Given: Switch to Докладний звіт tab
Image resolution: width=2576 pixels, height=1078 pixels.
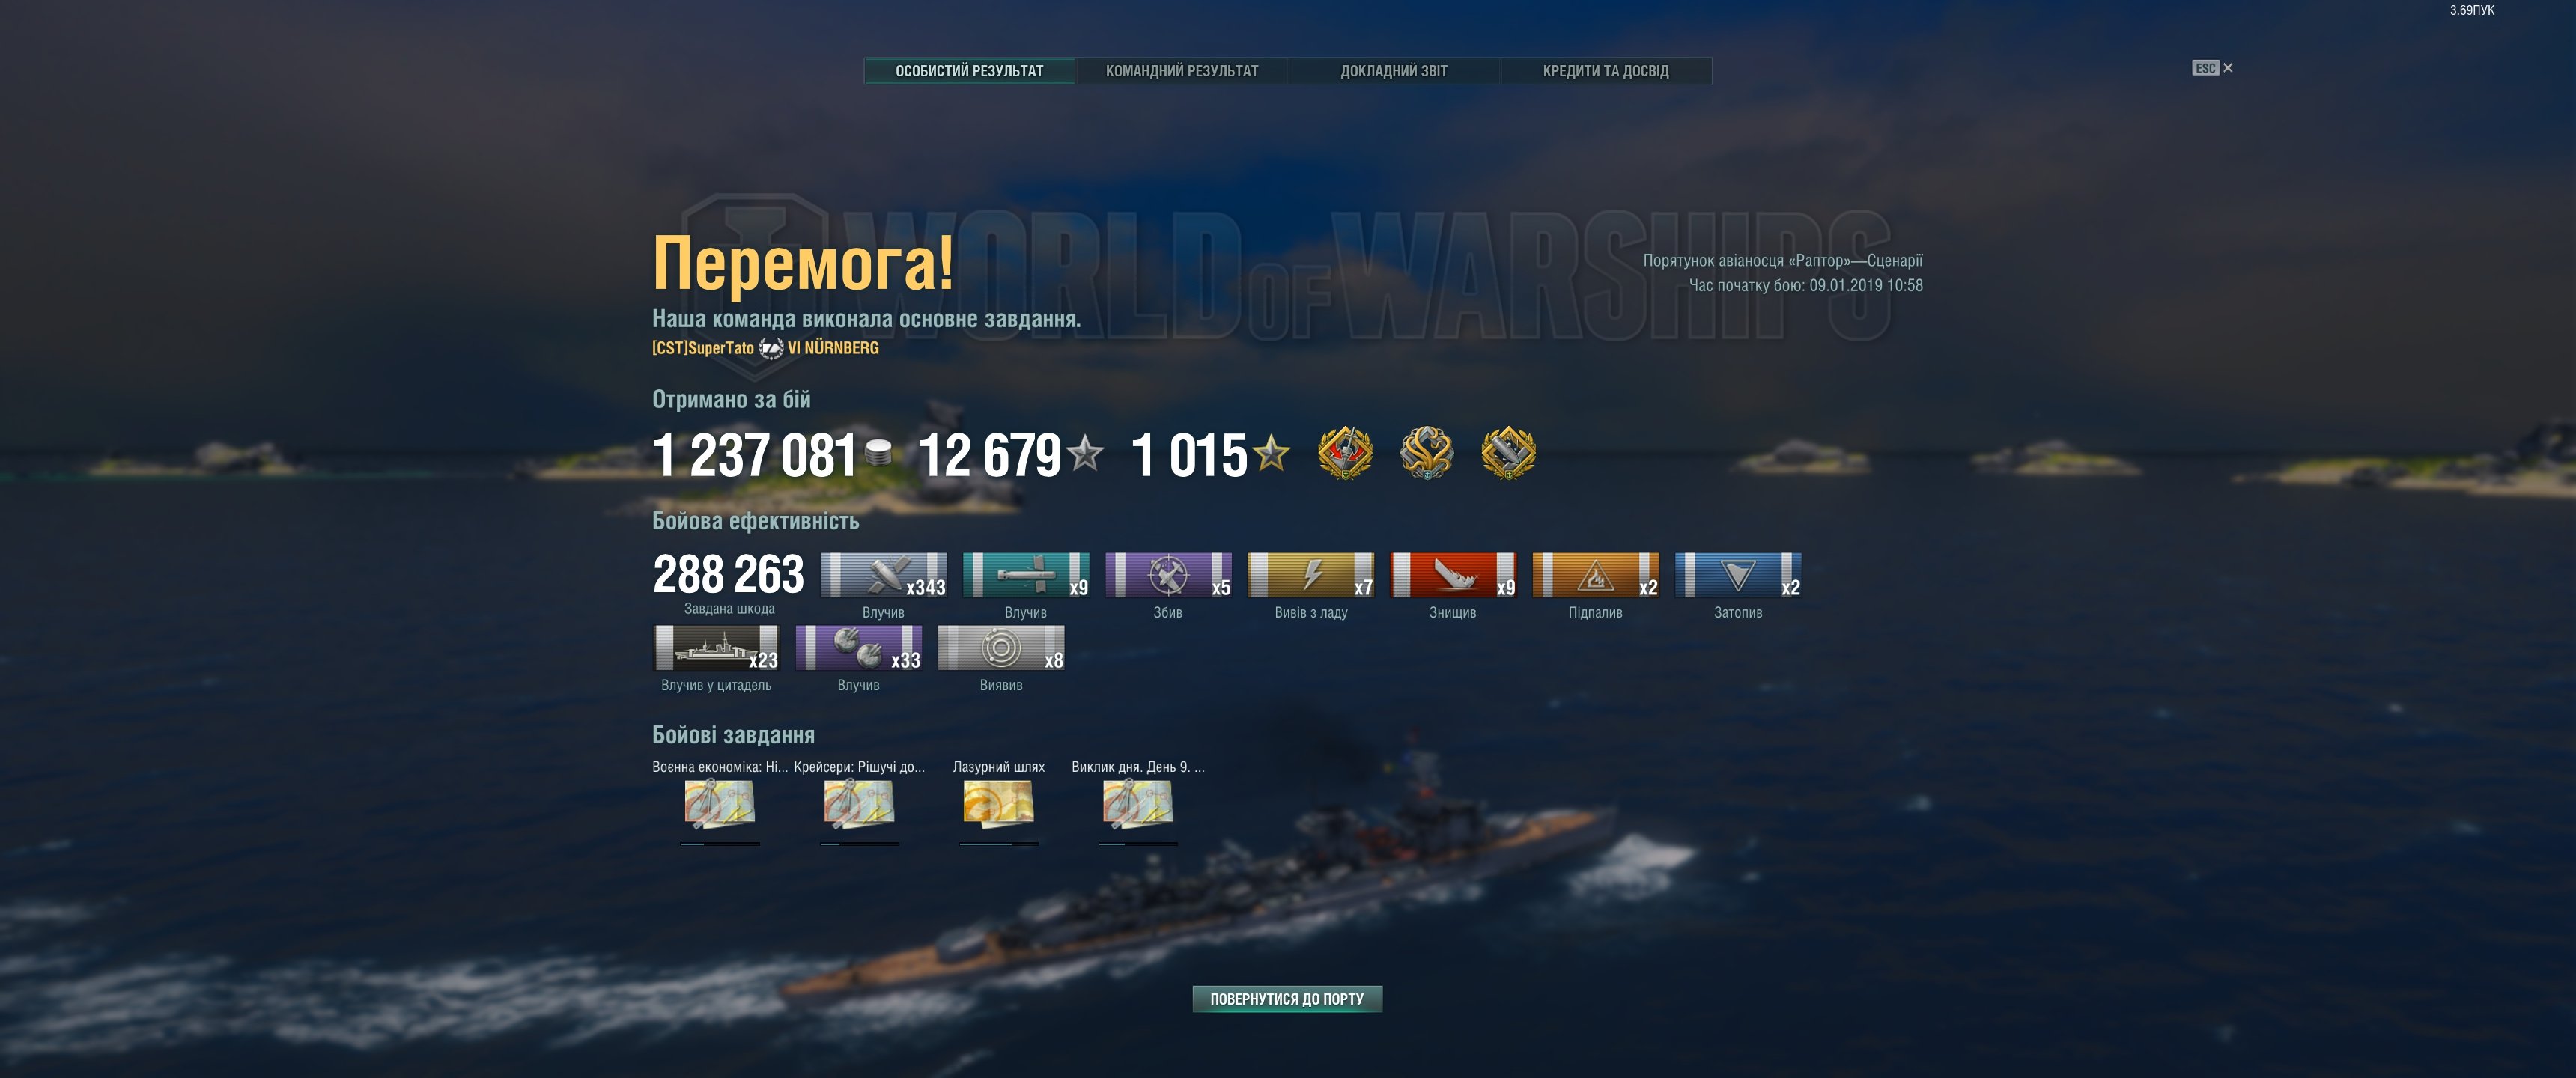Looking at the screenshot, I should pos(1393,71).
